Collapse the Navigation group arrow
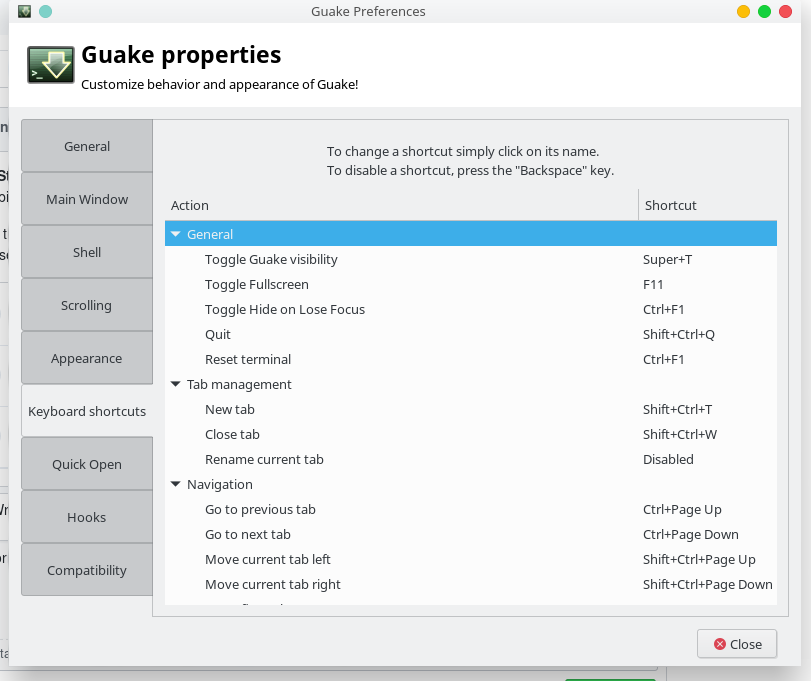 click(176, 484)
